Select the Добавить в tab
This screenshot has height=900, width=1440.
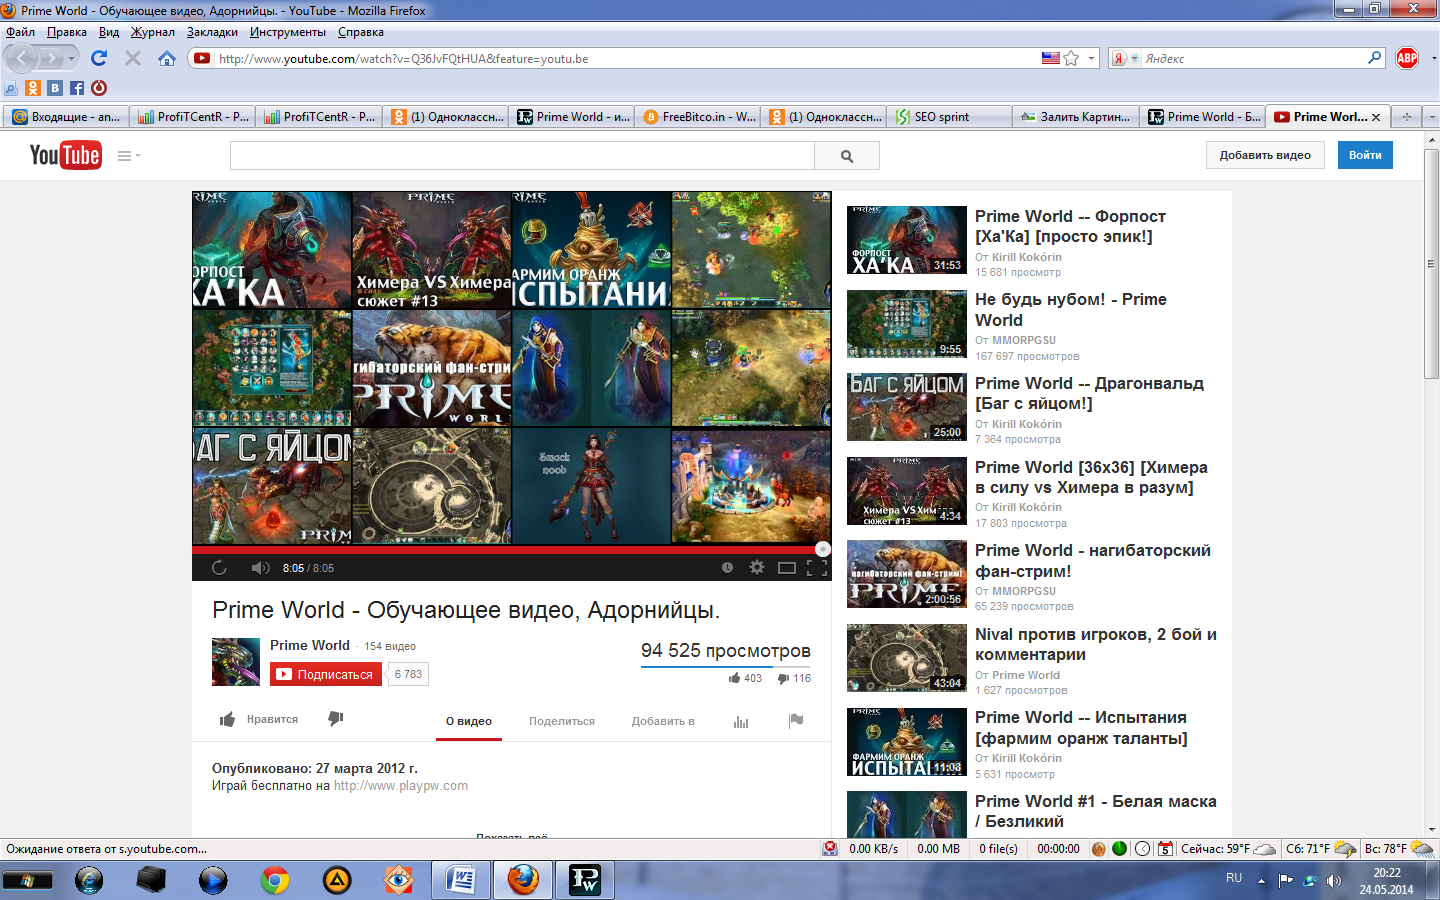(663, 721)
